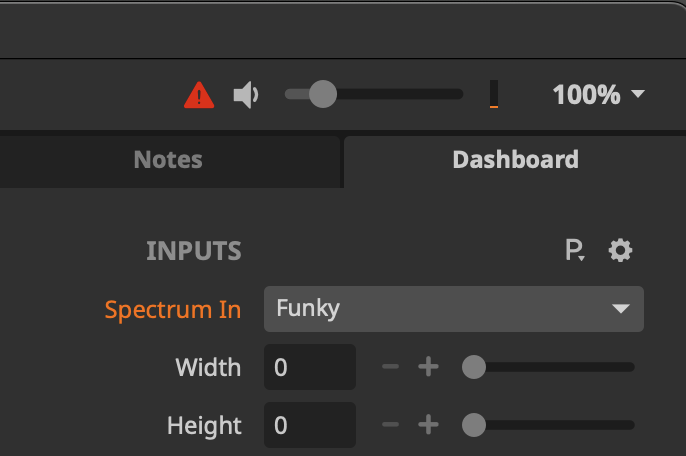
Task: Mute audio with the speaker icon
Action: (246, 95)
